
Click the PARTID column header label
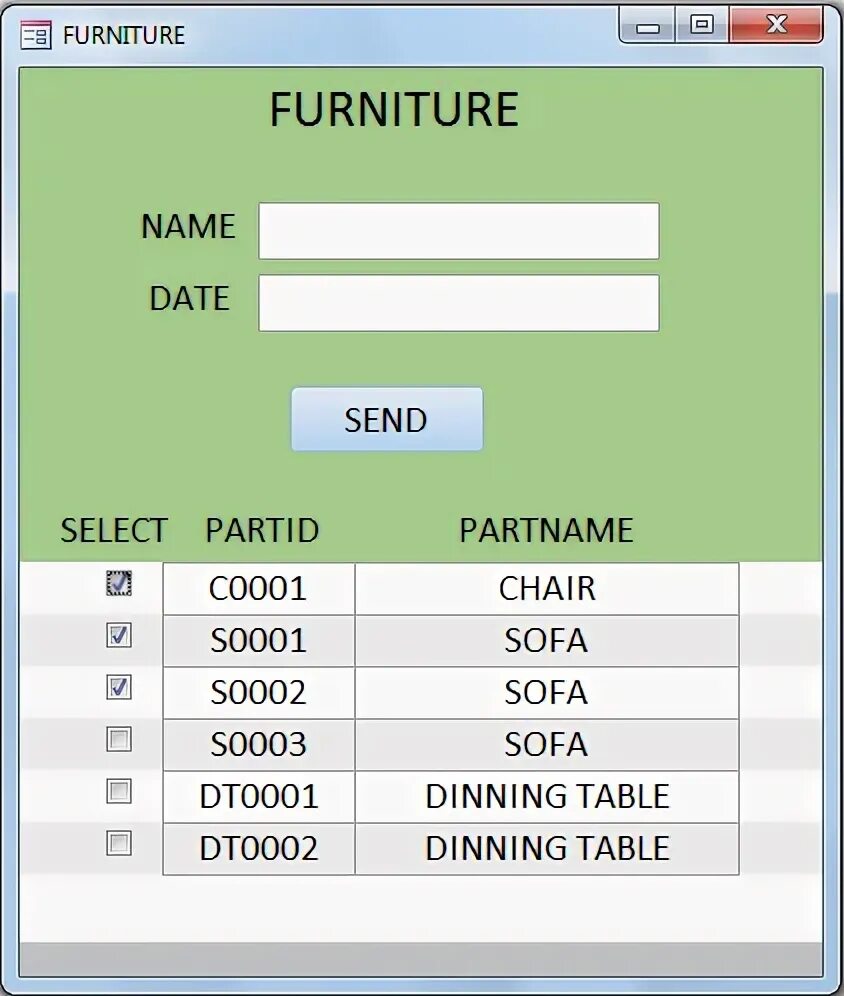click(x=262, y=530)
